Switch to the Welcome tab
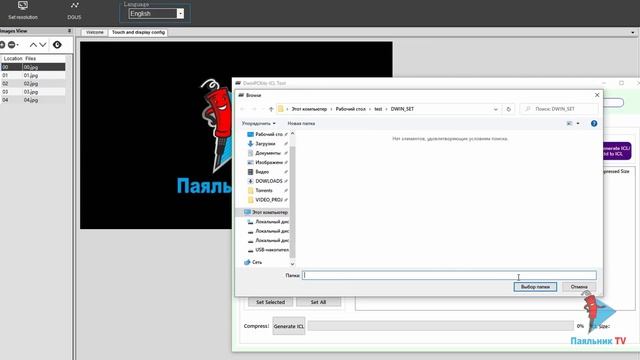The width and height of the screenshot is (640, 360). (95, 32)
